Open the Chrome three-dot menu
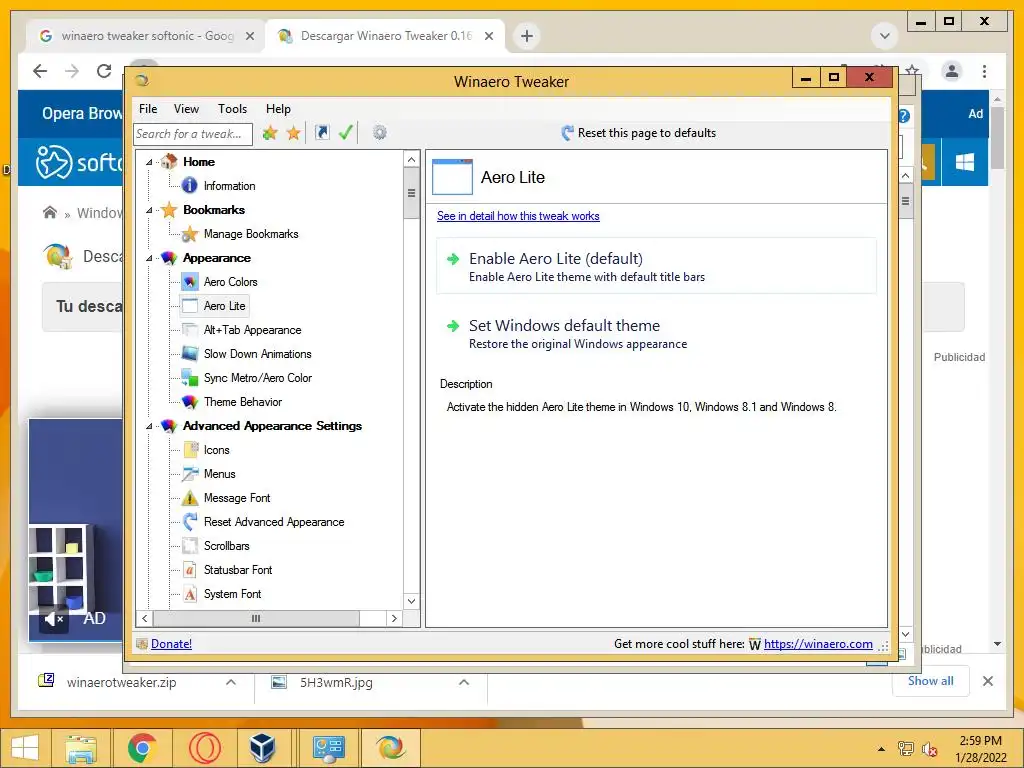The image size is (1024, 768). [984, 71]
